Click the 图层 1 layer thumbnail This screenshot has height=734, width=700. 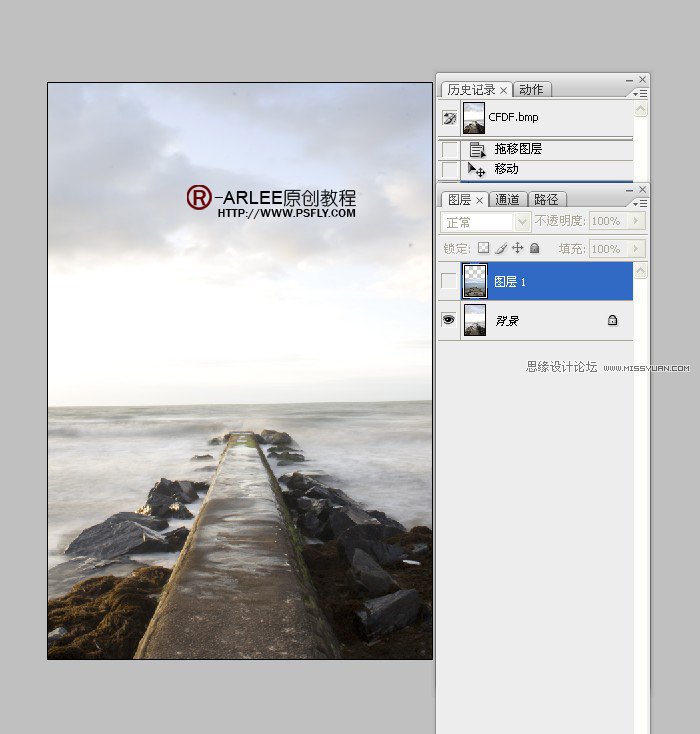[475, 281]
